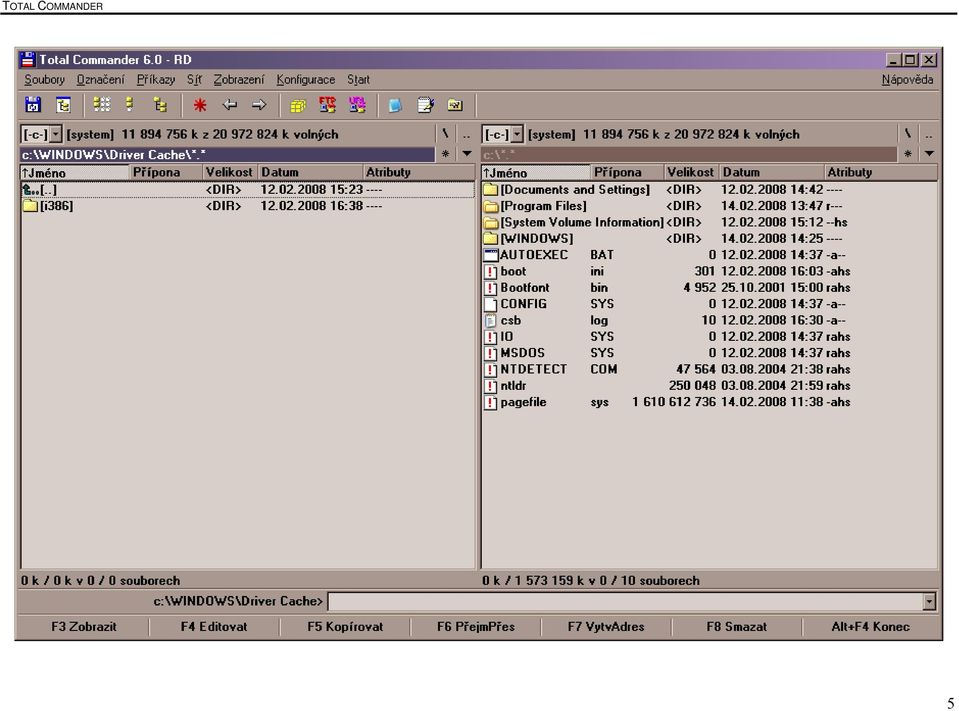Click Alt+F4 Konec button
The image size is (959, 711).
pos(870,627)
